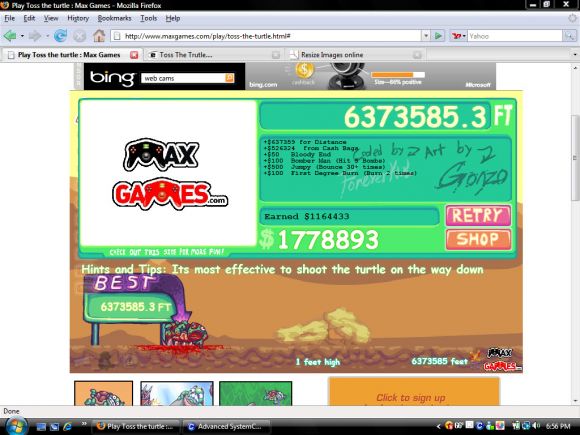The image size is (580, 435).
Task: Open the green game thumbnail
Action: click(255, 394)
